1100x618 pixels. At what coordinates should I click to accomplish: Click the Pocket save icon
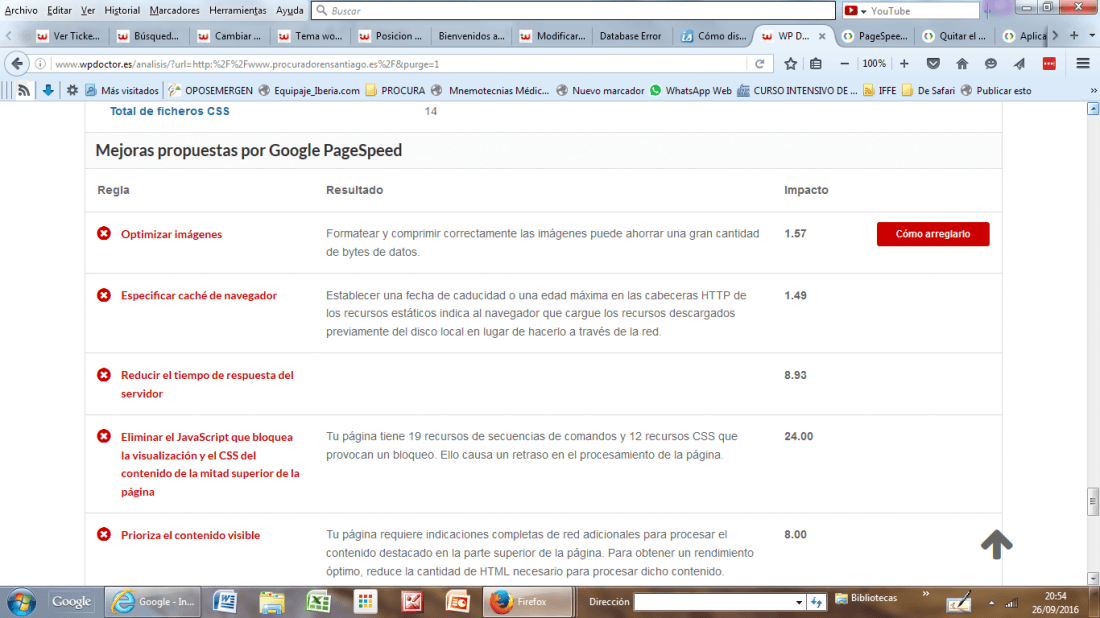click(x=933, y=64)
